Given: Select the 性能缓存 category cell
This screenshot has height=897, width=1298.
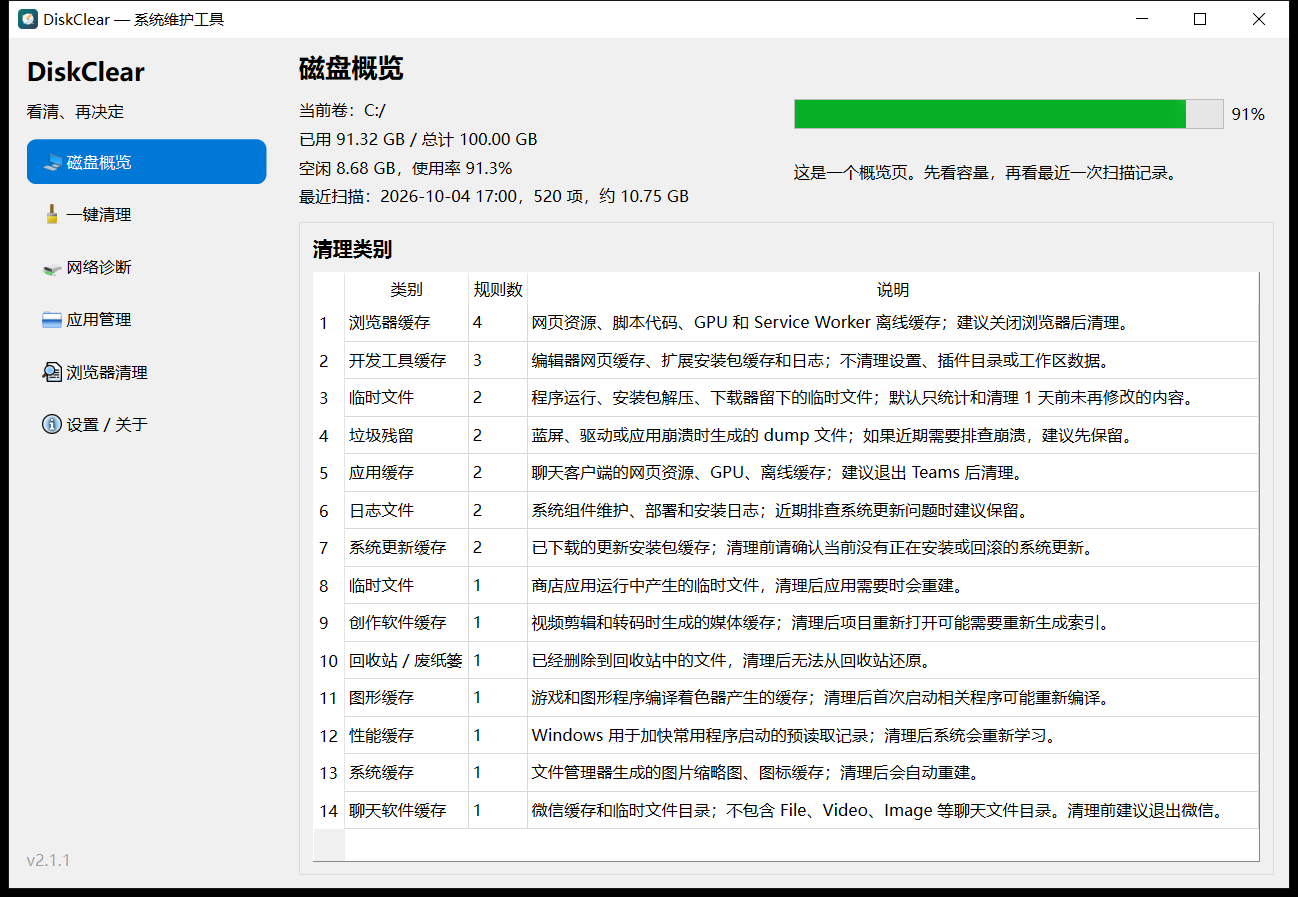Looking at the screenshot, I should point(406,735).
